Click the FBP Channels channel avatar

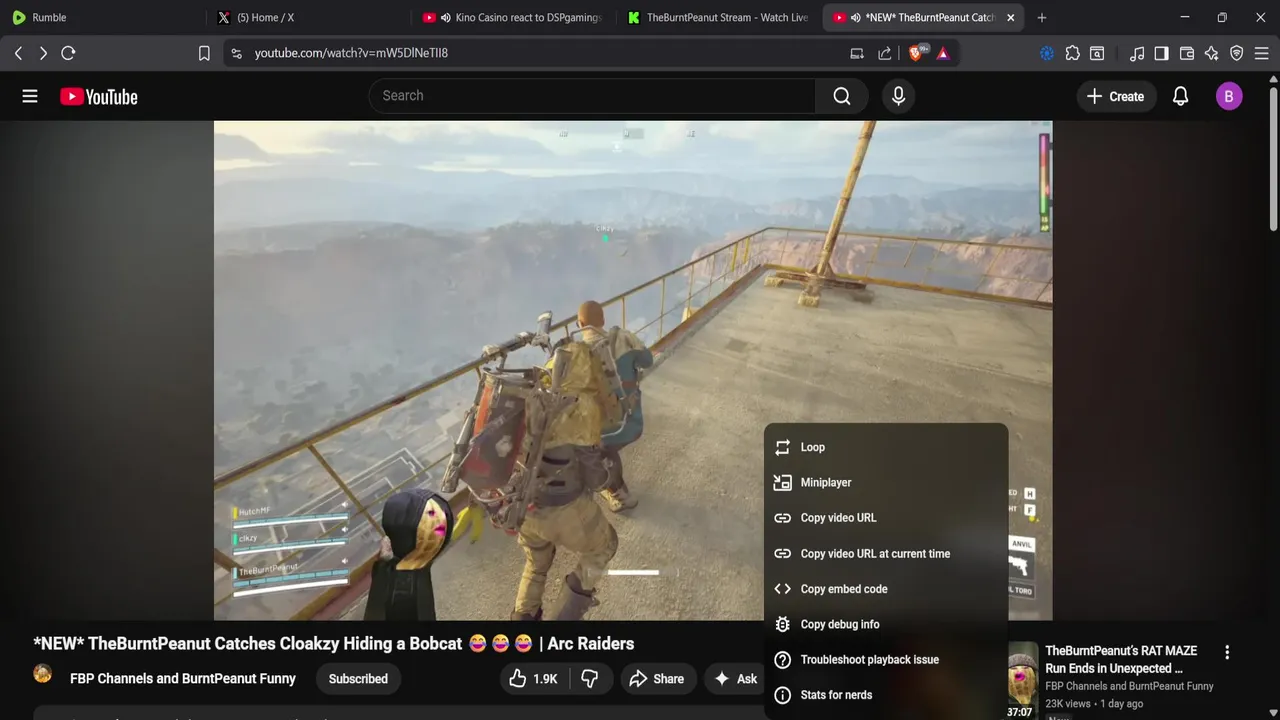pos(43,674)
